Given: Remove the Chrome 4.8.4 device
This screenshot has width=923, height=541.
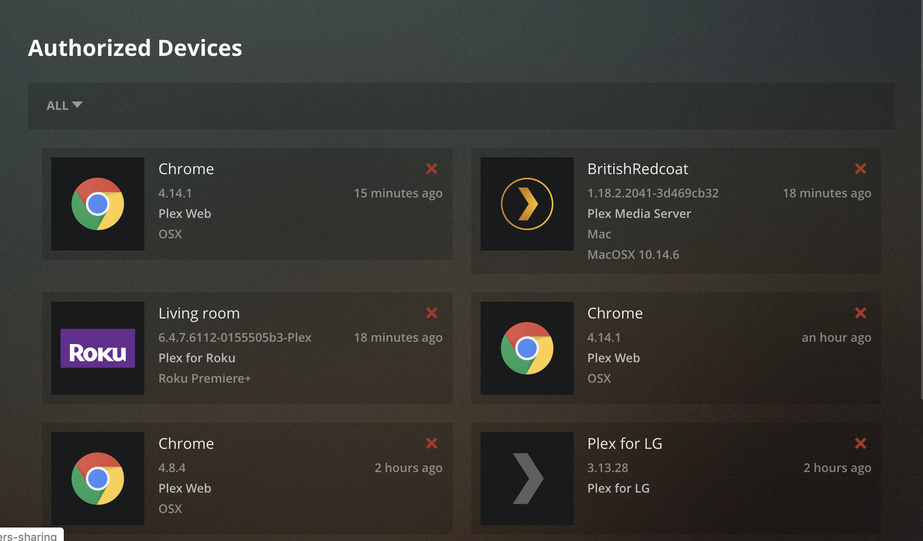Looking at the screenshot, I should [431, 443].
